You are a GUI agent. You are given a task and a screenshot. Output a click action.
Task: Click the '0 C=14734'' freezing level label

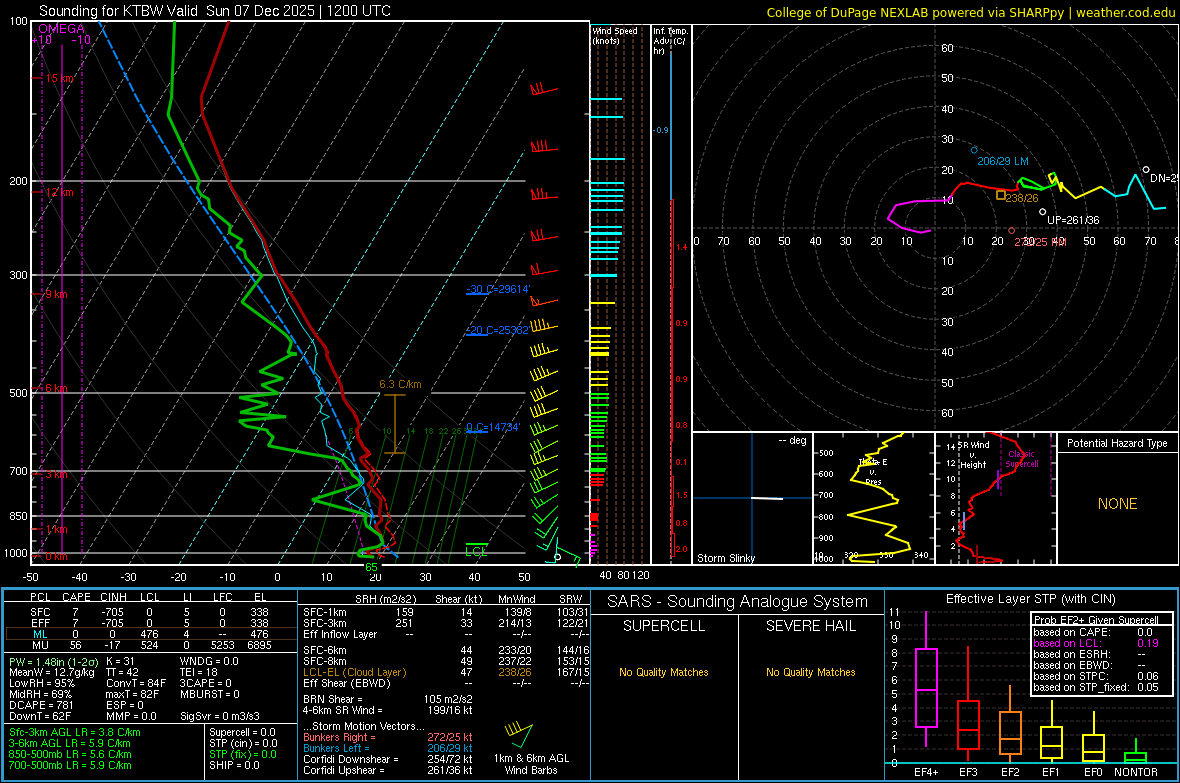[x=493, y=427]
